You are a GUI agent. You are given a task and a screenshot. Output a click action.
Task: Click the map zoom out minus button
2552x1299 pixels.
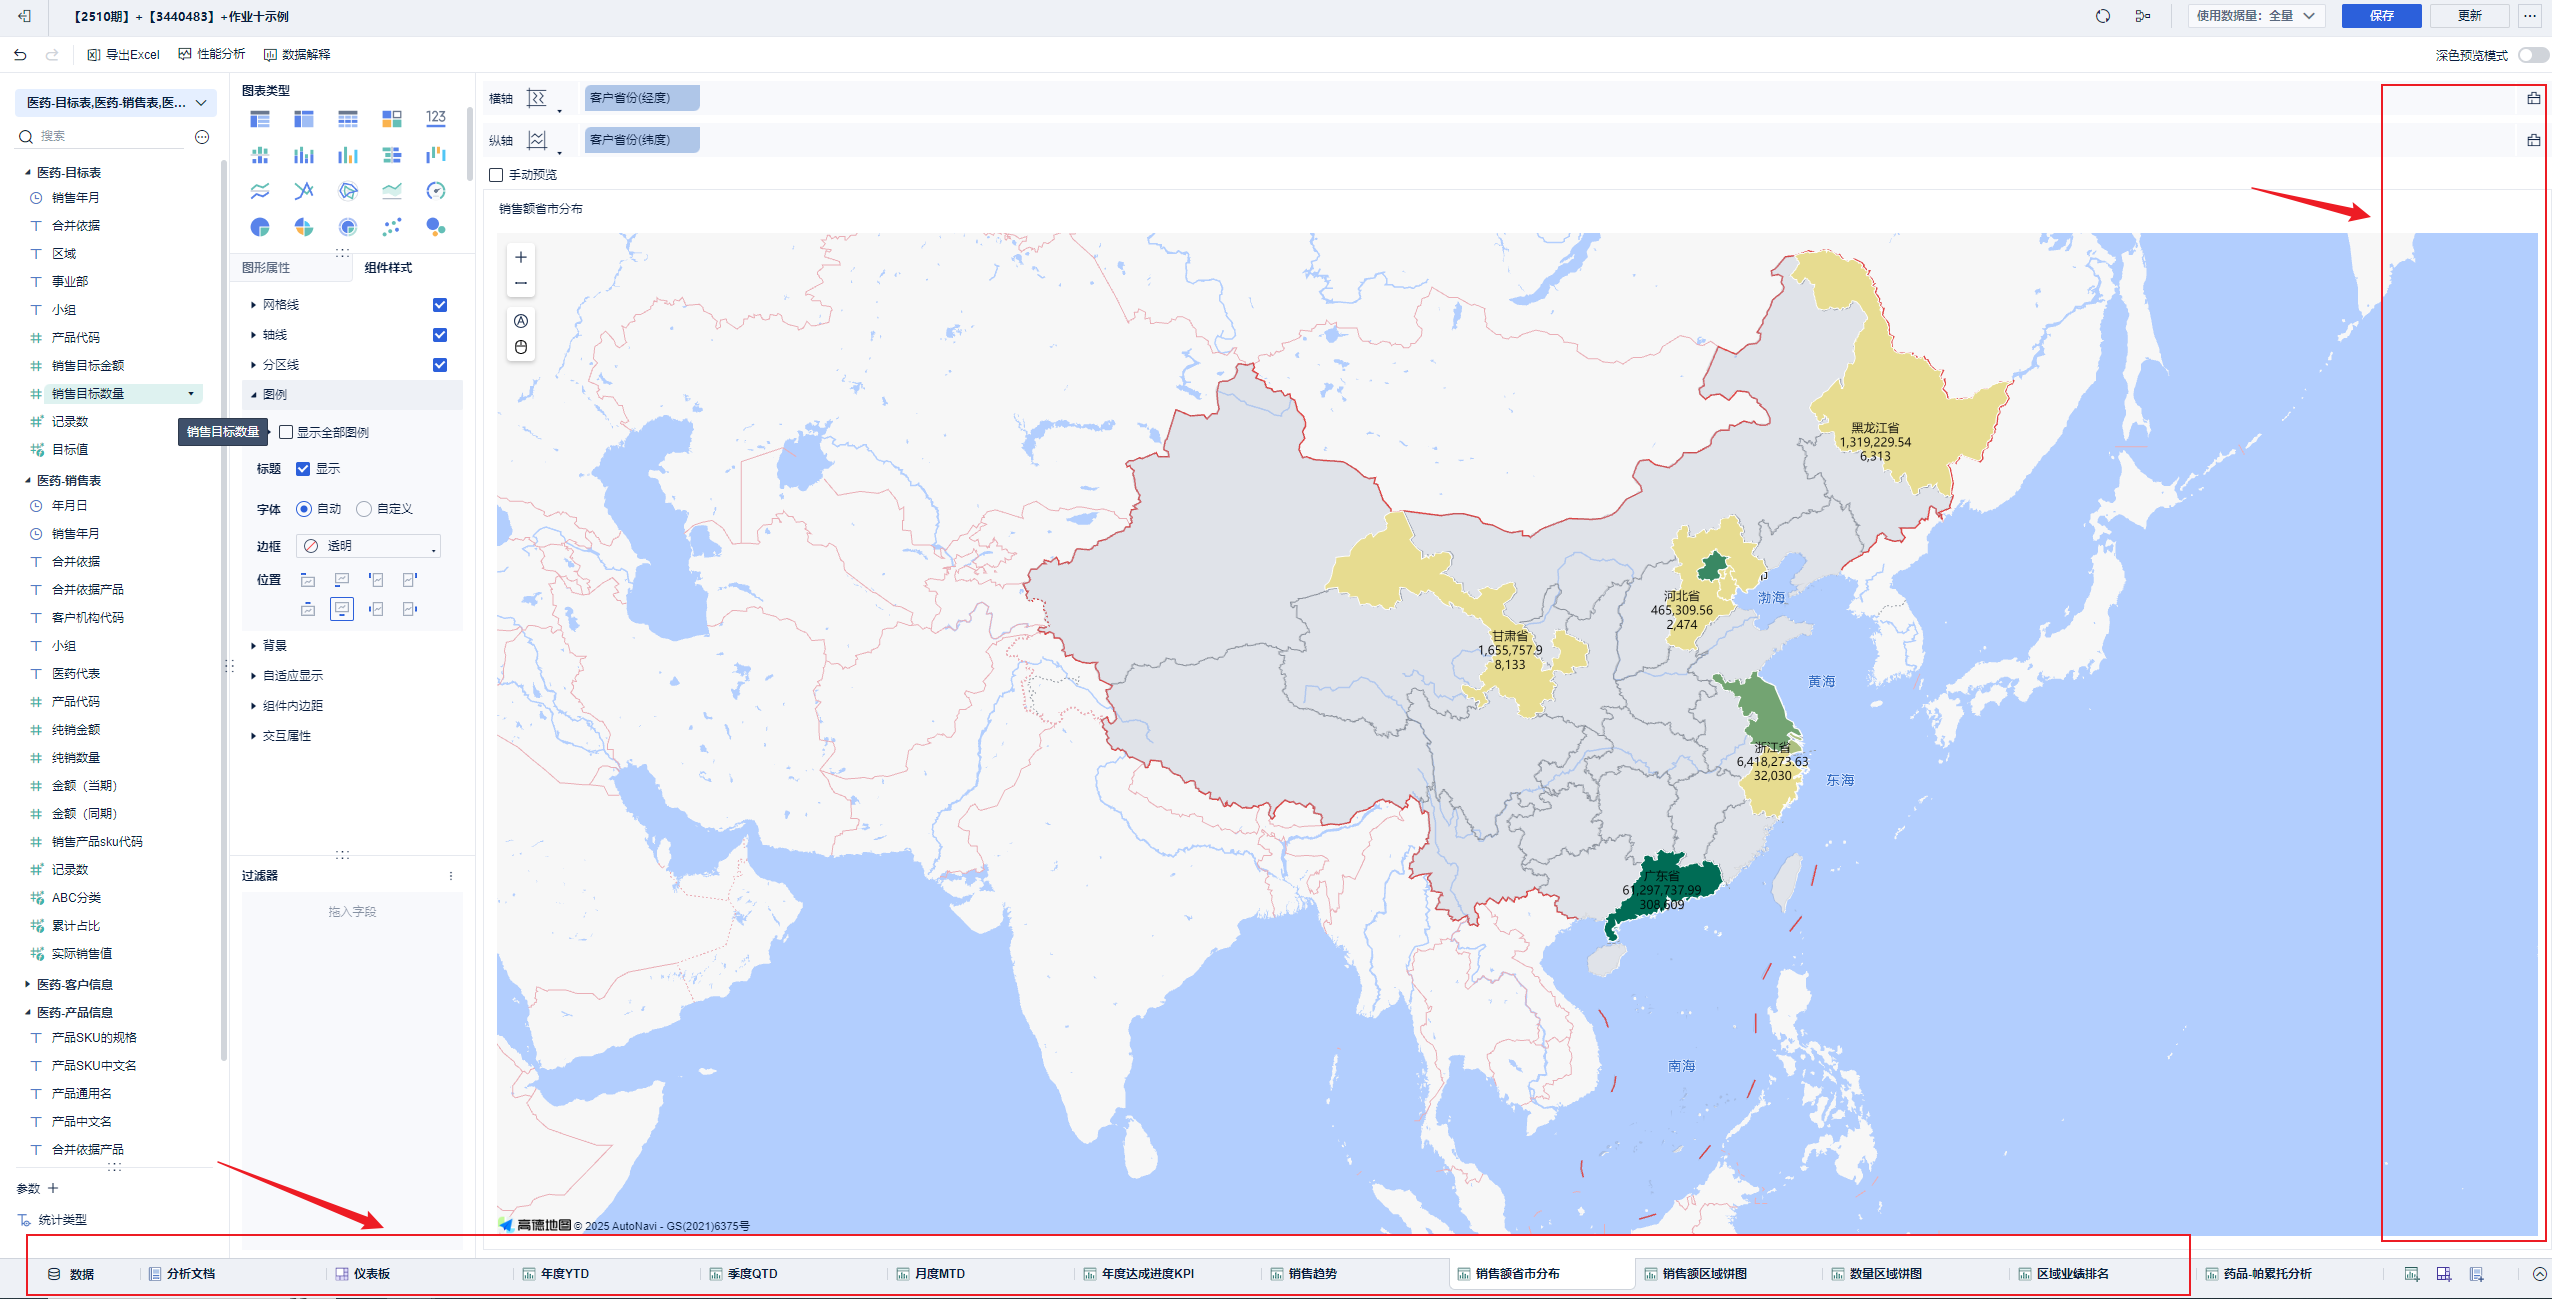coord(521,284)
